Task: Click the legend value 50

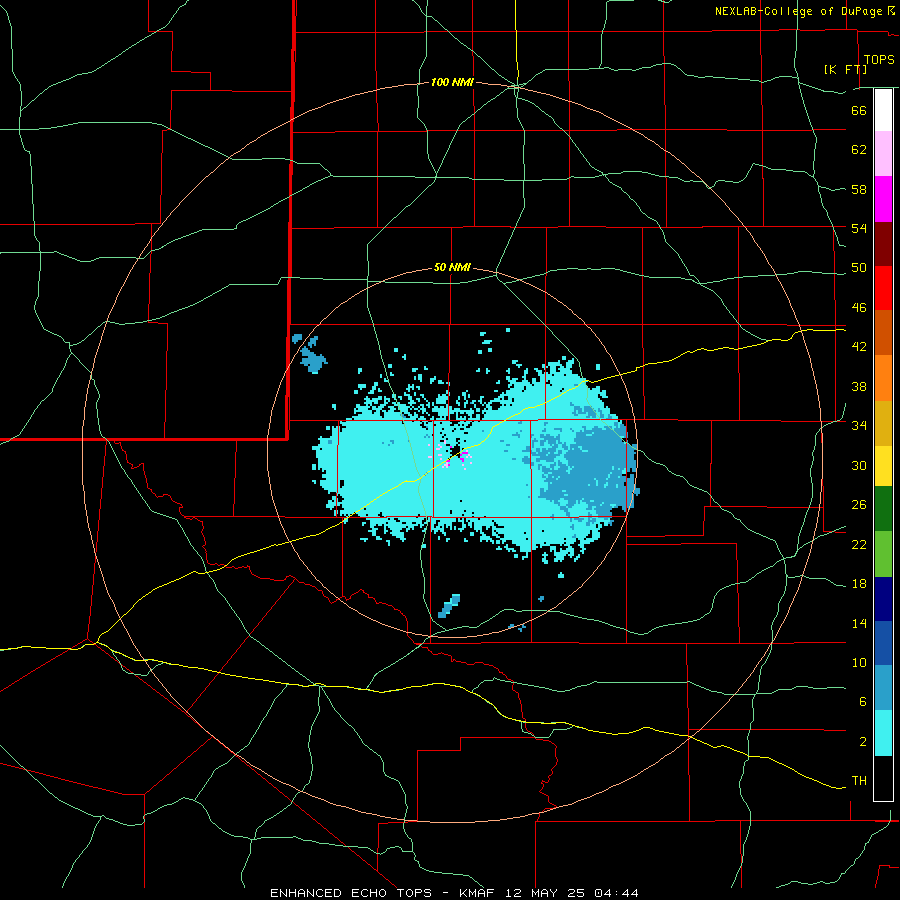Action: (859, 268)
